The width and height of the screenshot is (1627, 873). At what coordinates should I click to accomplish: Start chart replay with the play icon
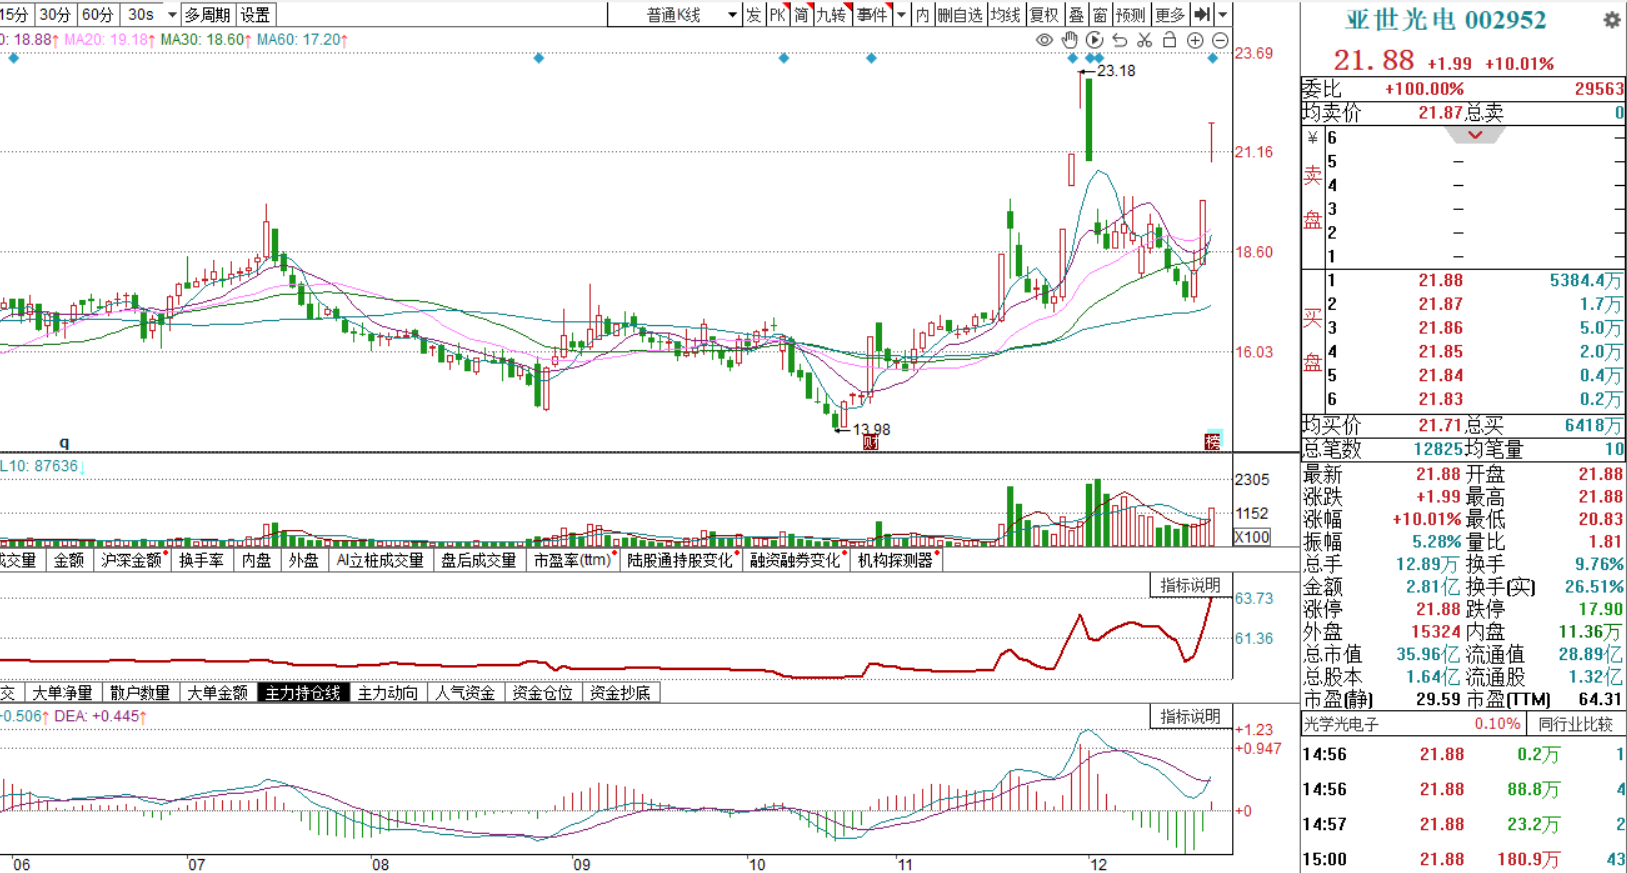1094,40
